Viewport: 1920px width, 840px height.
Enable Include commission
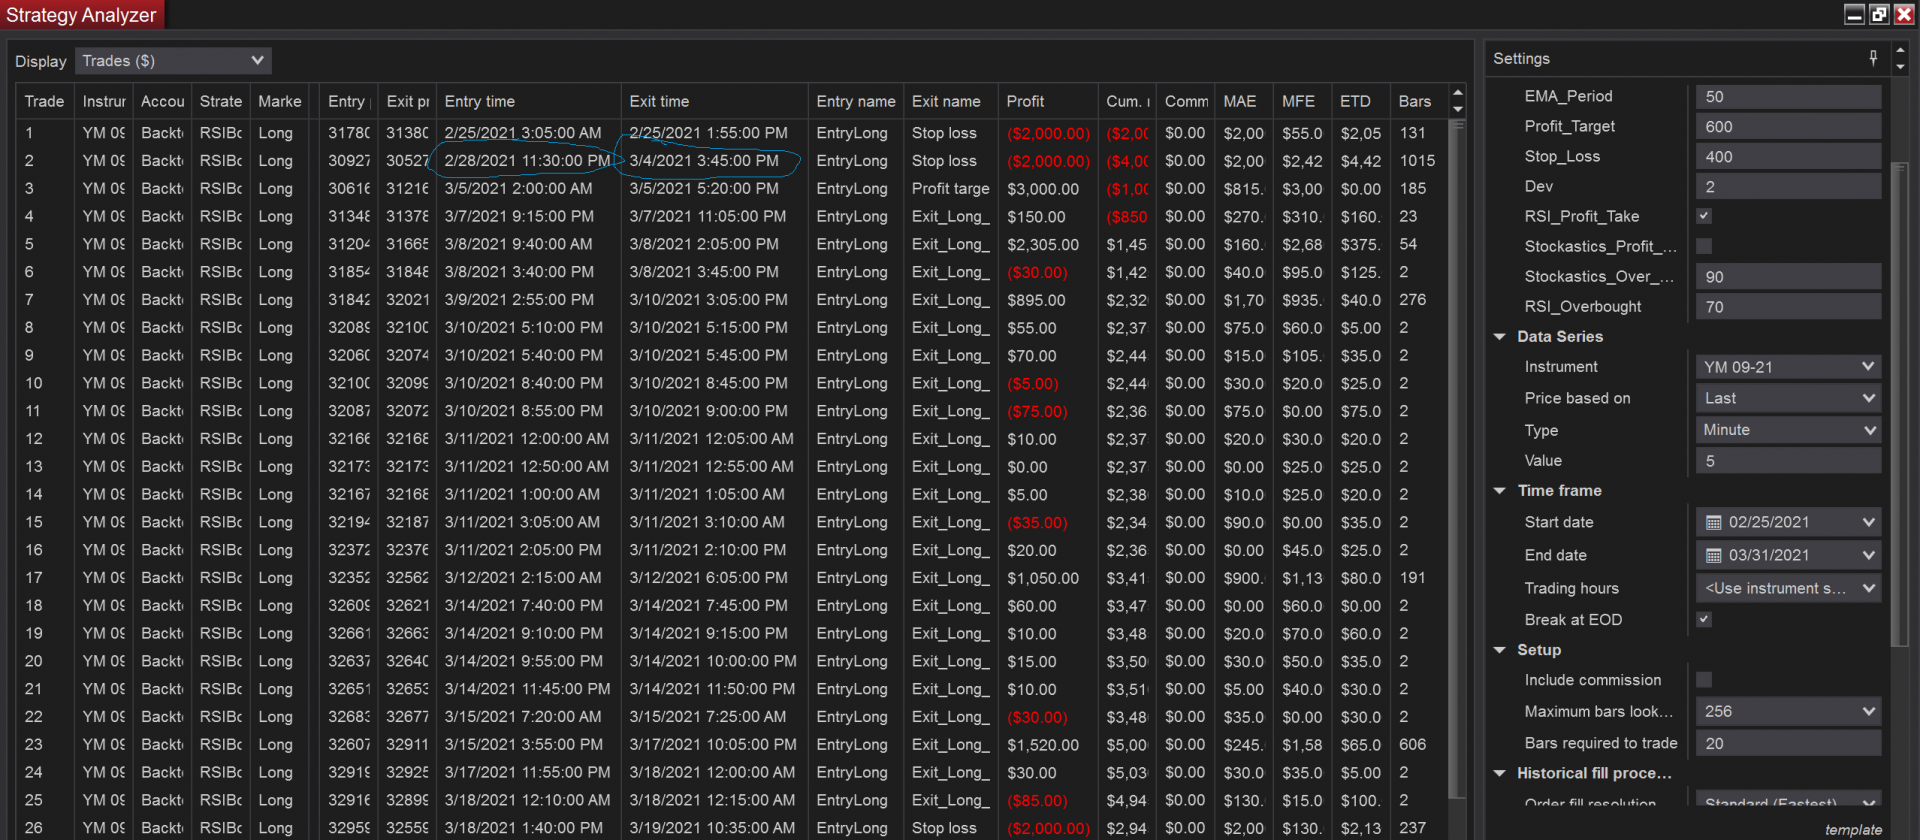[x=1704, y=680]
